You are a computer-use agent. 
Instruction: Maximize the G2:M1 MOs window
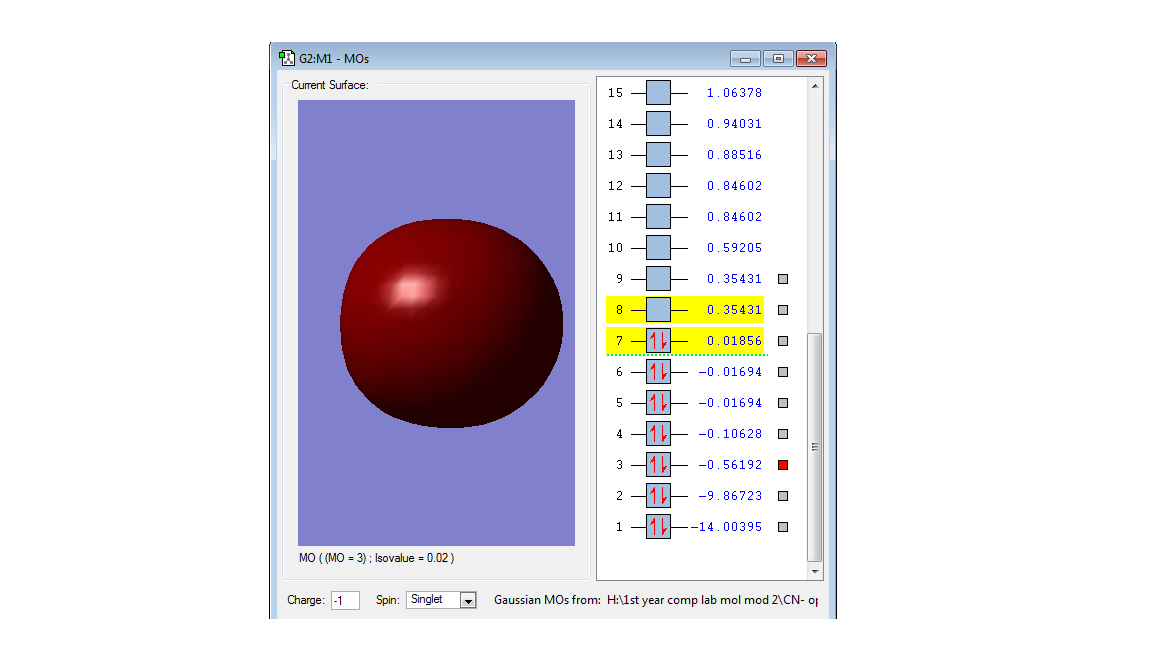pos(778,59)
